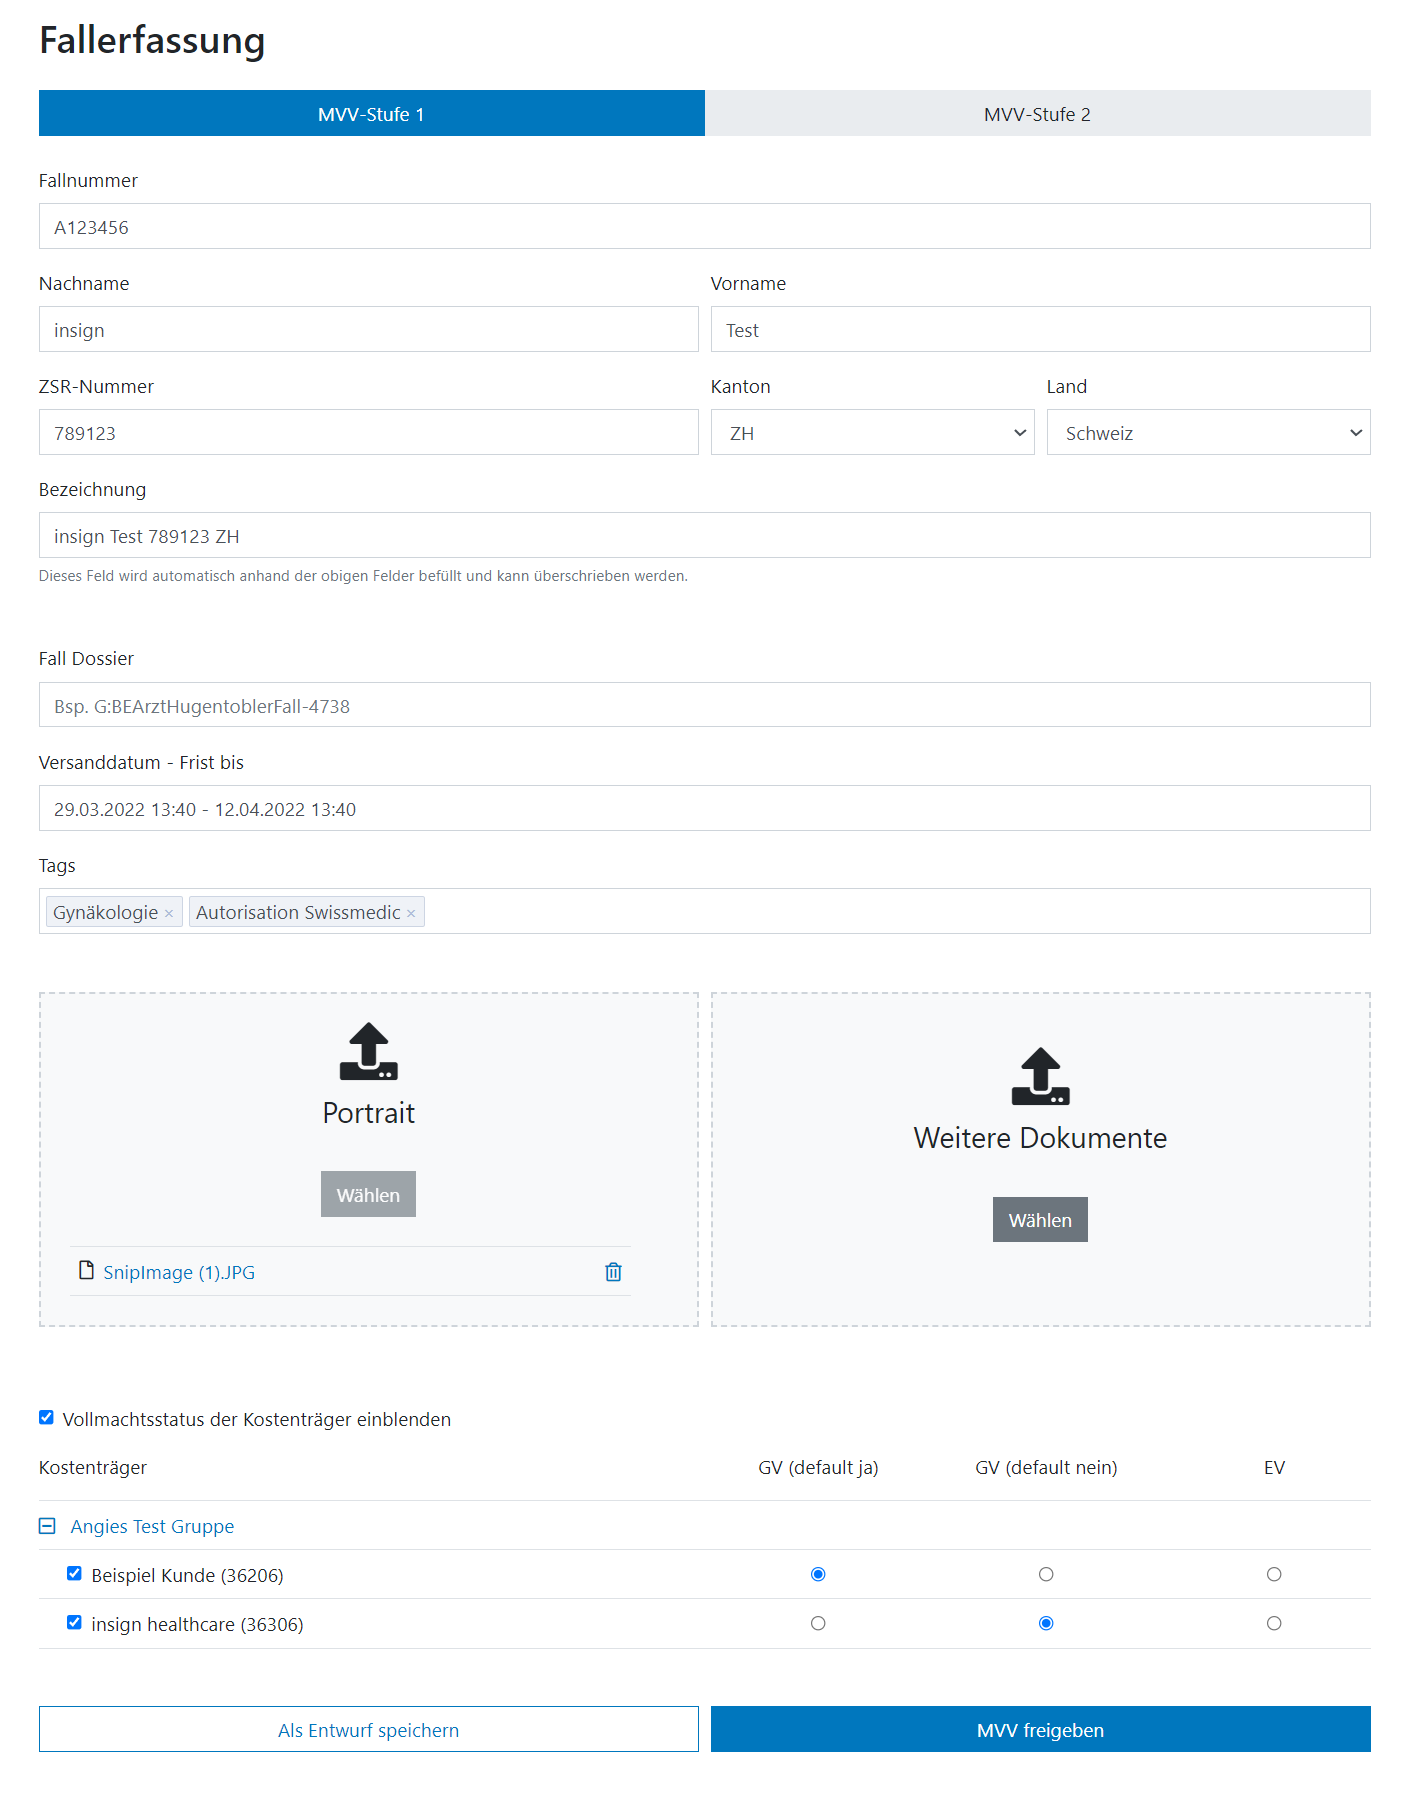This screenshot has width=1411, height=1795.
Task: Switch to the MVV-Stufe 2 tab
Action: click(1037, 114)
